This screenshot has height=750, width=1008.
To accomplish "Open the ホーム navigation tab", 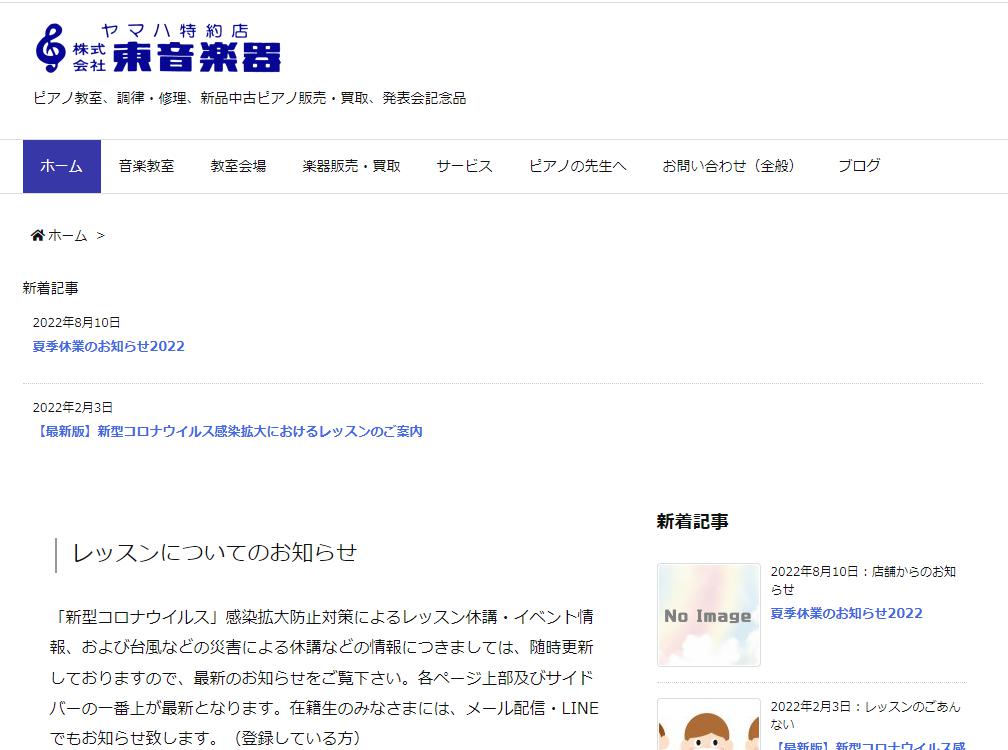I will (x=62, y=166).
